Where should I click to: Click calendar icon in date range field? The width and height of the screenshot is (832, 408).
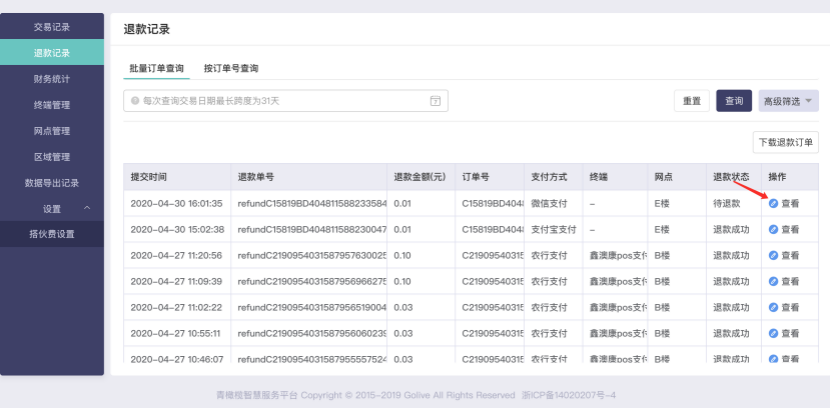435,101
